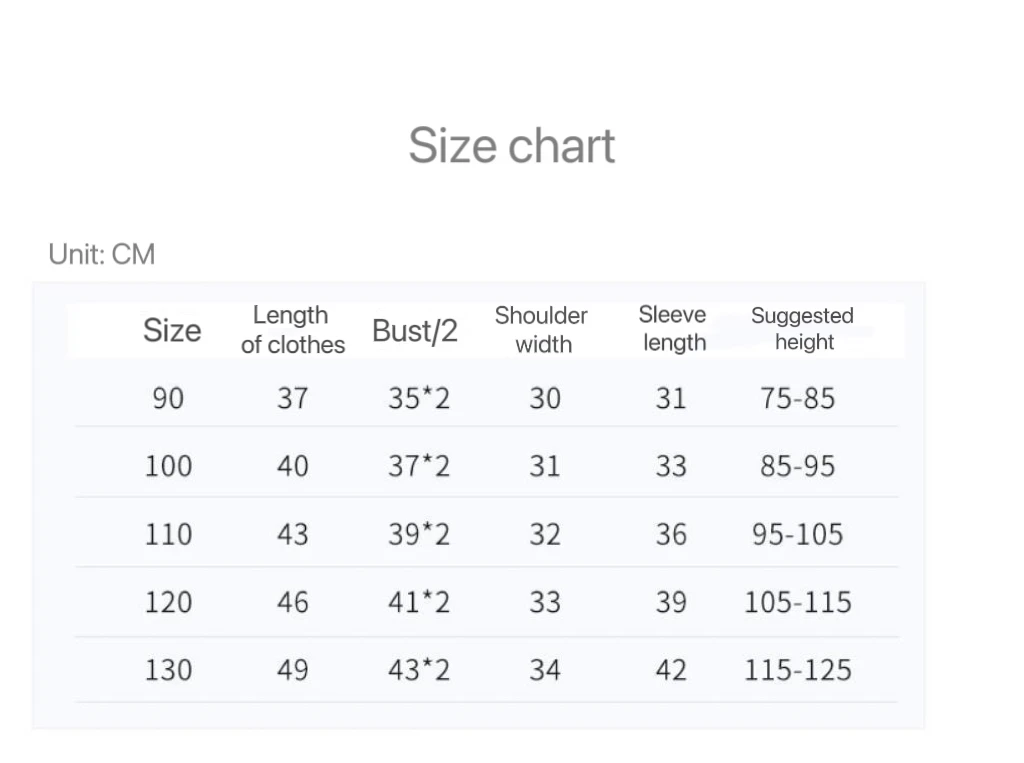
Task: Click the 115-125 suggested height cell
Action: coord(797,669)
